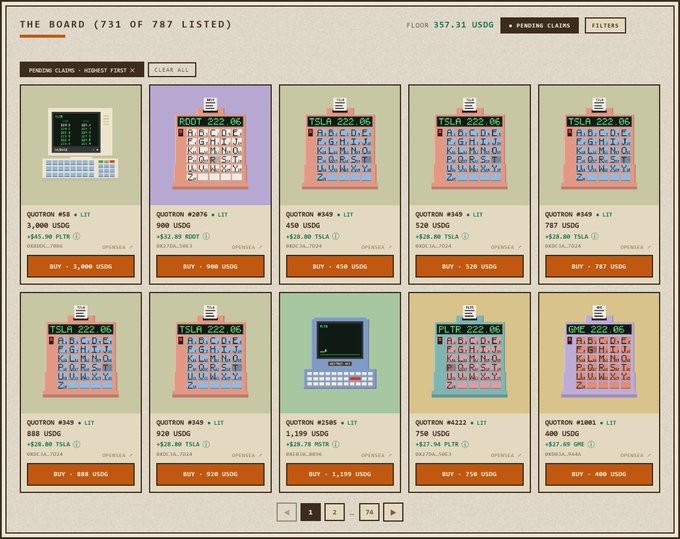
Task: Click the Floor 357.31 USDG value
Action: (464, 25)
